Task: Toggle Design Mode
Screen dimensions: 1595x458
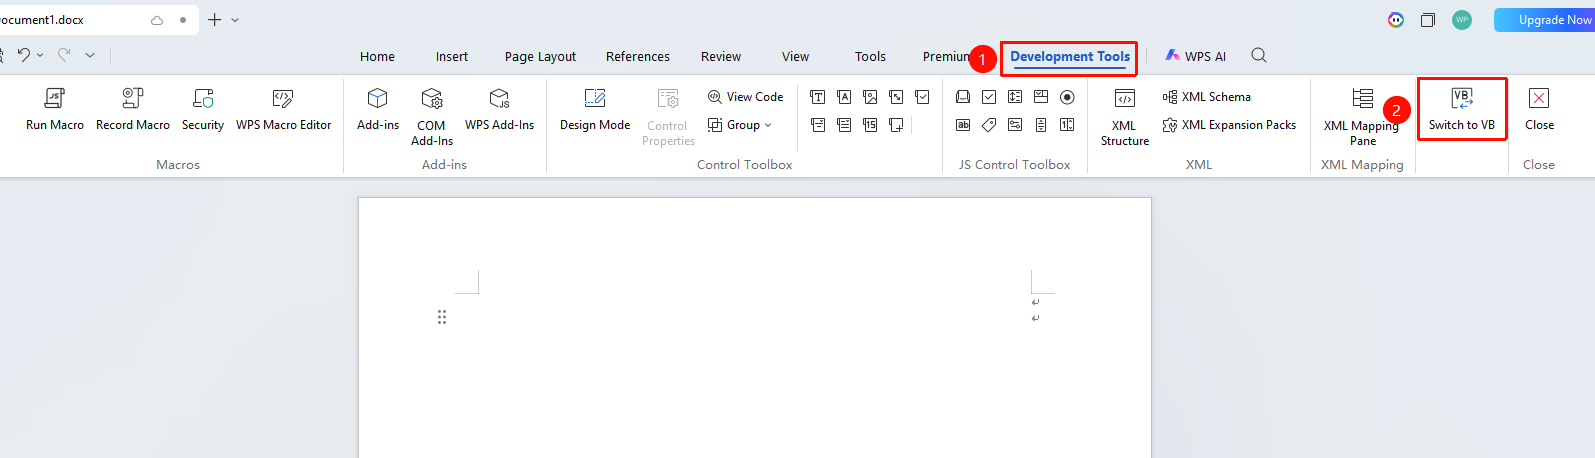Action: coord(595,109)
